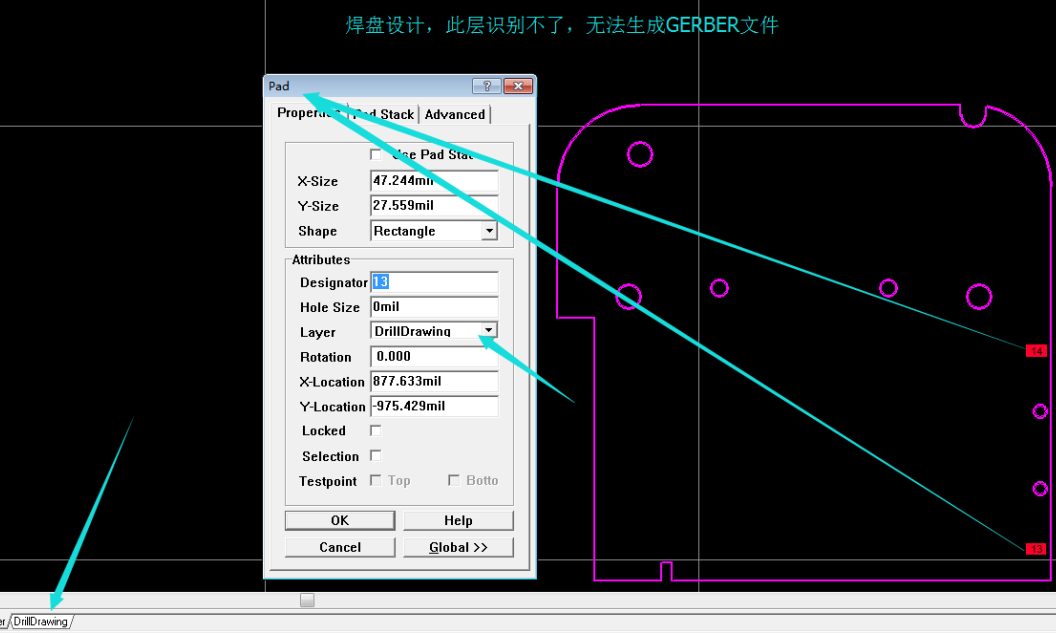Check the Selection attribute box
Viewport: 1056px width, 633px height.
click(376, 455)
